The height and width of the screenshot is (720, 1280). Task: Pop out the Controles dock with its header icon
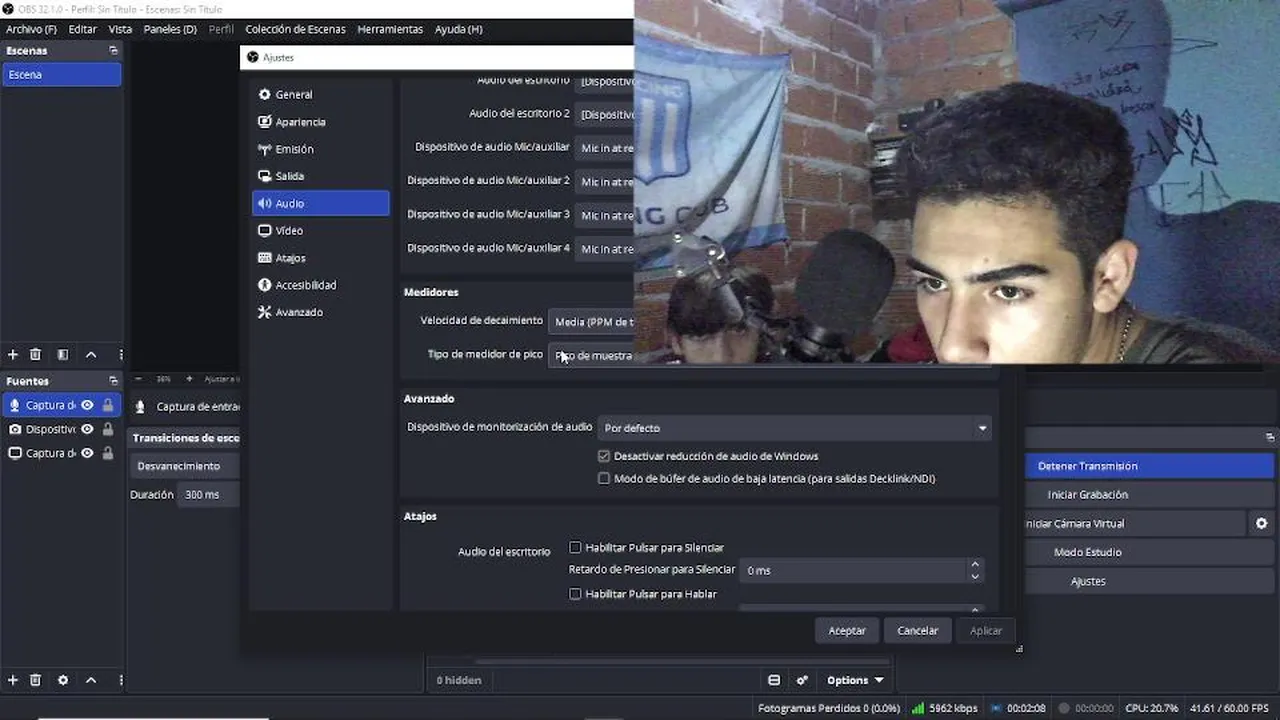coord(1270,437)
